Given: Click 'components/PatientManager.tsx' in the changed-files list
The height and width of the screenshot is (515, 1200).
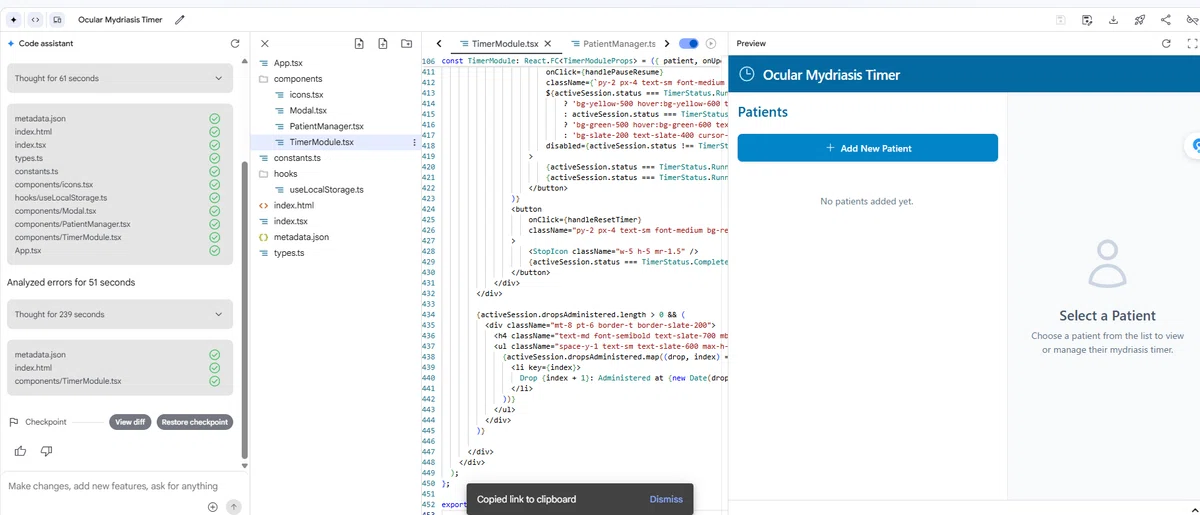Looking at the screenshot, I should [73, 224].
